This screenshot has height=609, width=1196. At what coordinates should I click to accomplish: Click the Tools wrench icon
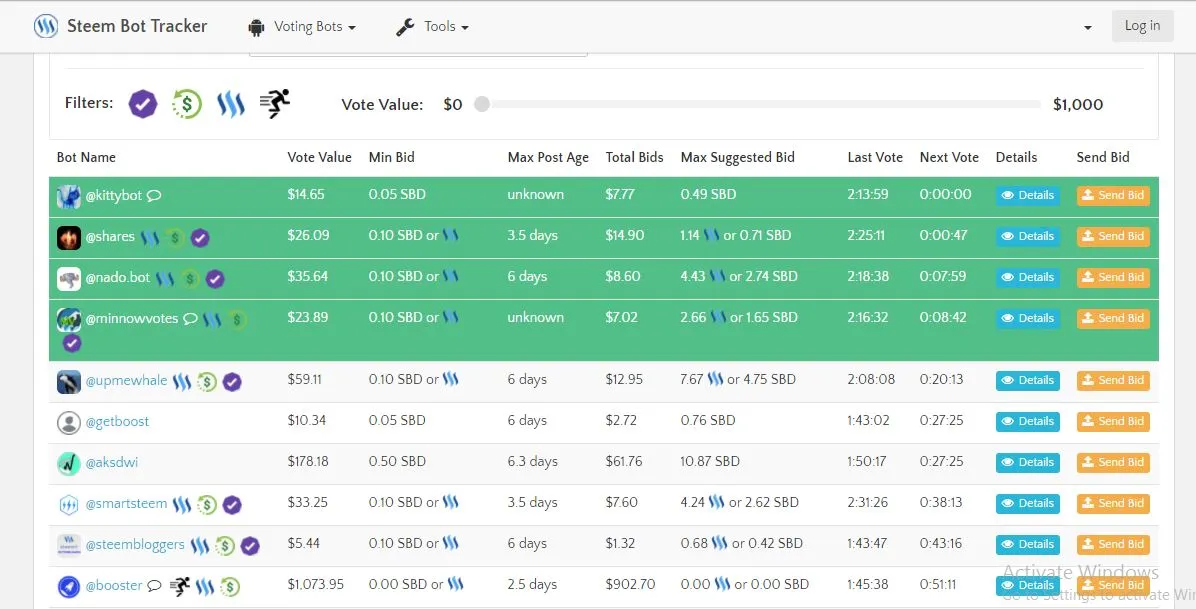point(405,27)
